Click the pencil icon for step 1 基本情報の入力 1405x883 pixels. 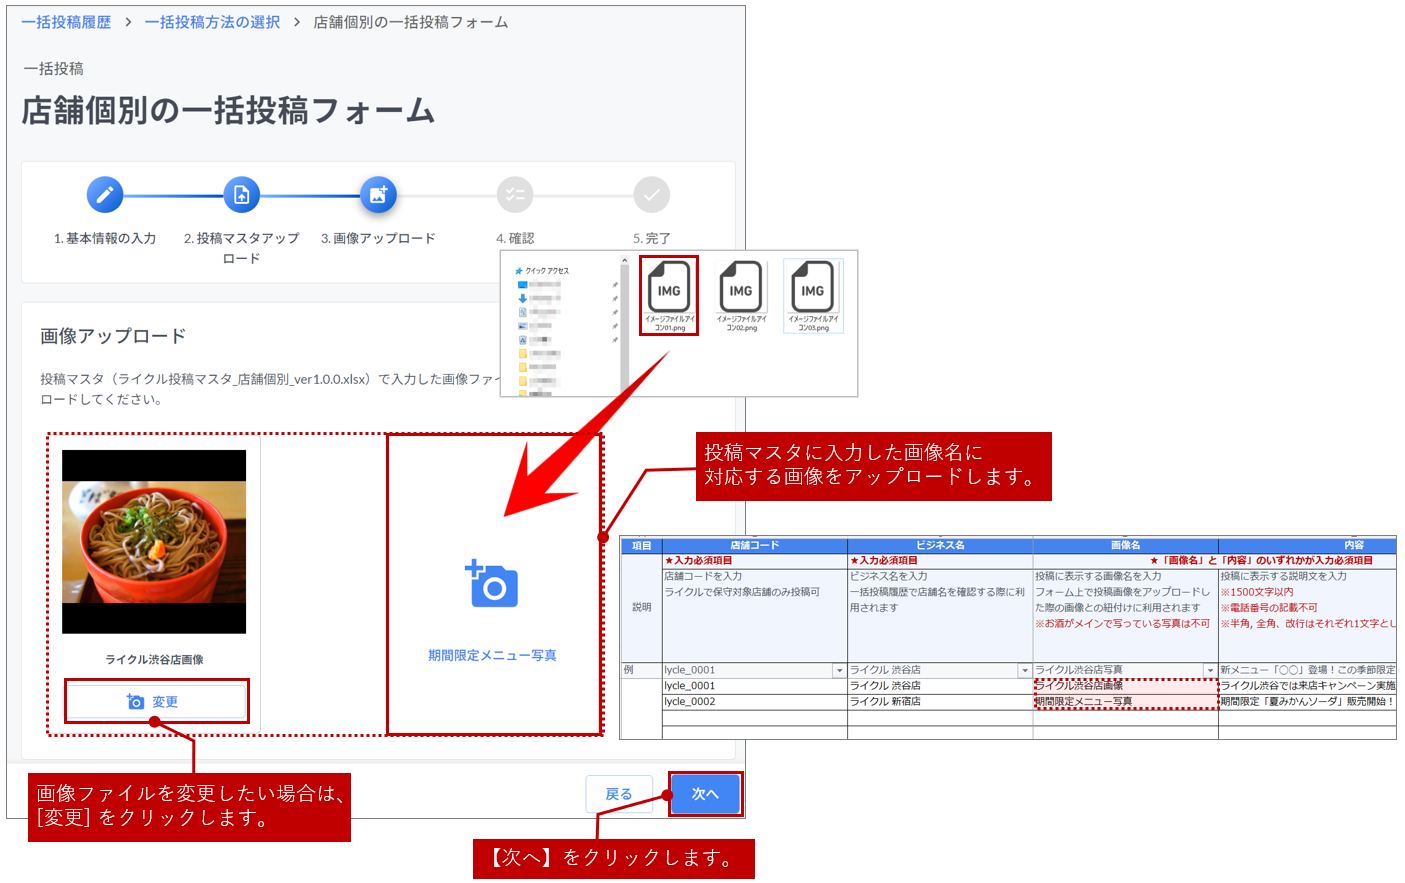(105, 194)
